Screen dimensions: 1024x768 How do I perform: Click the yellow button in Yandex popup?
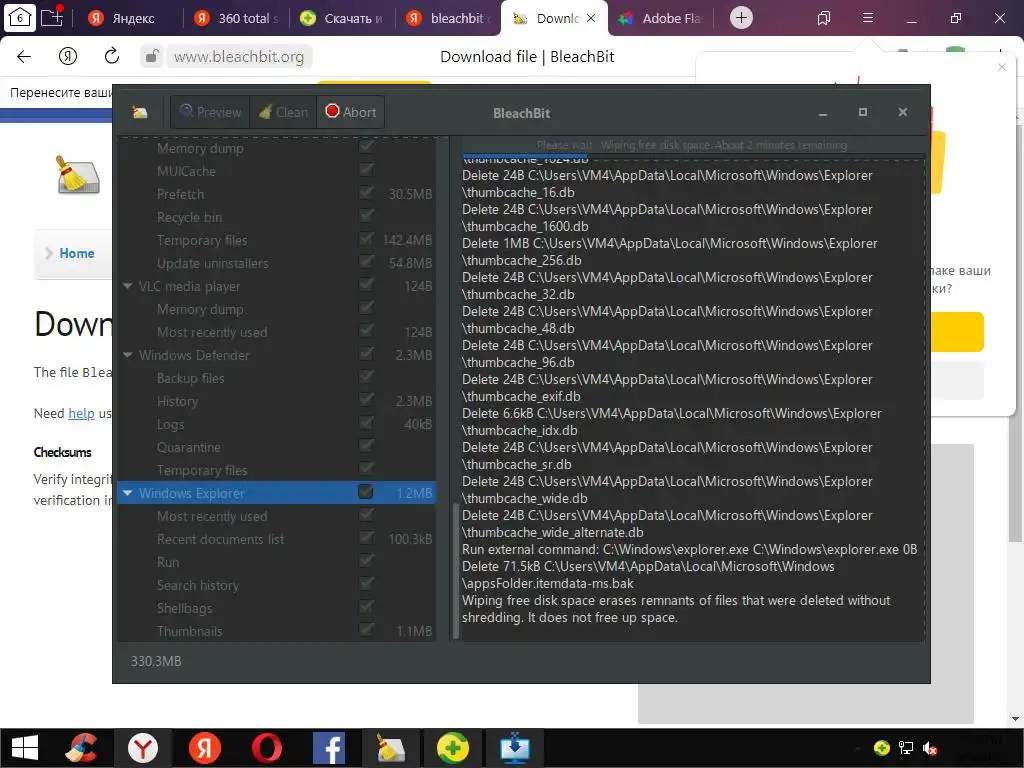[x=957, y=332]
